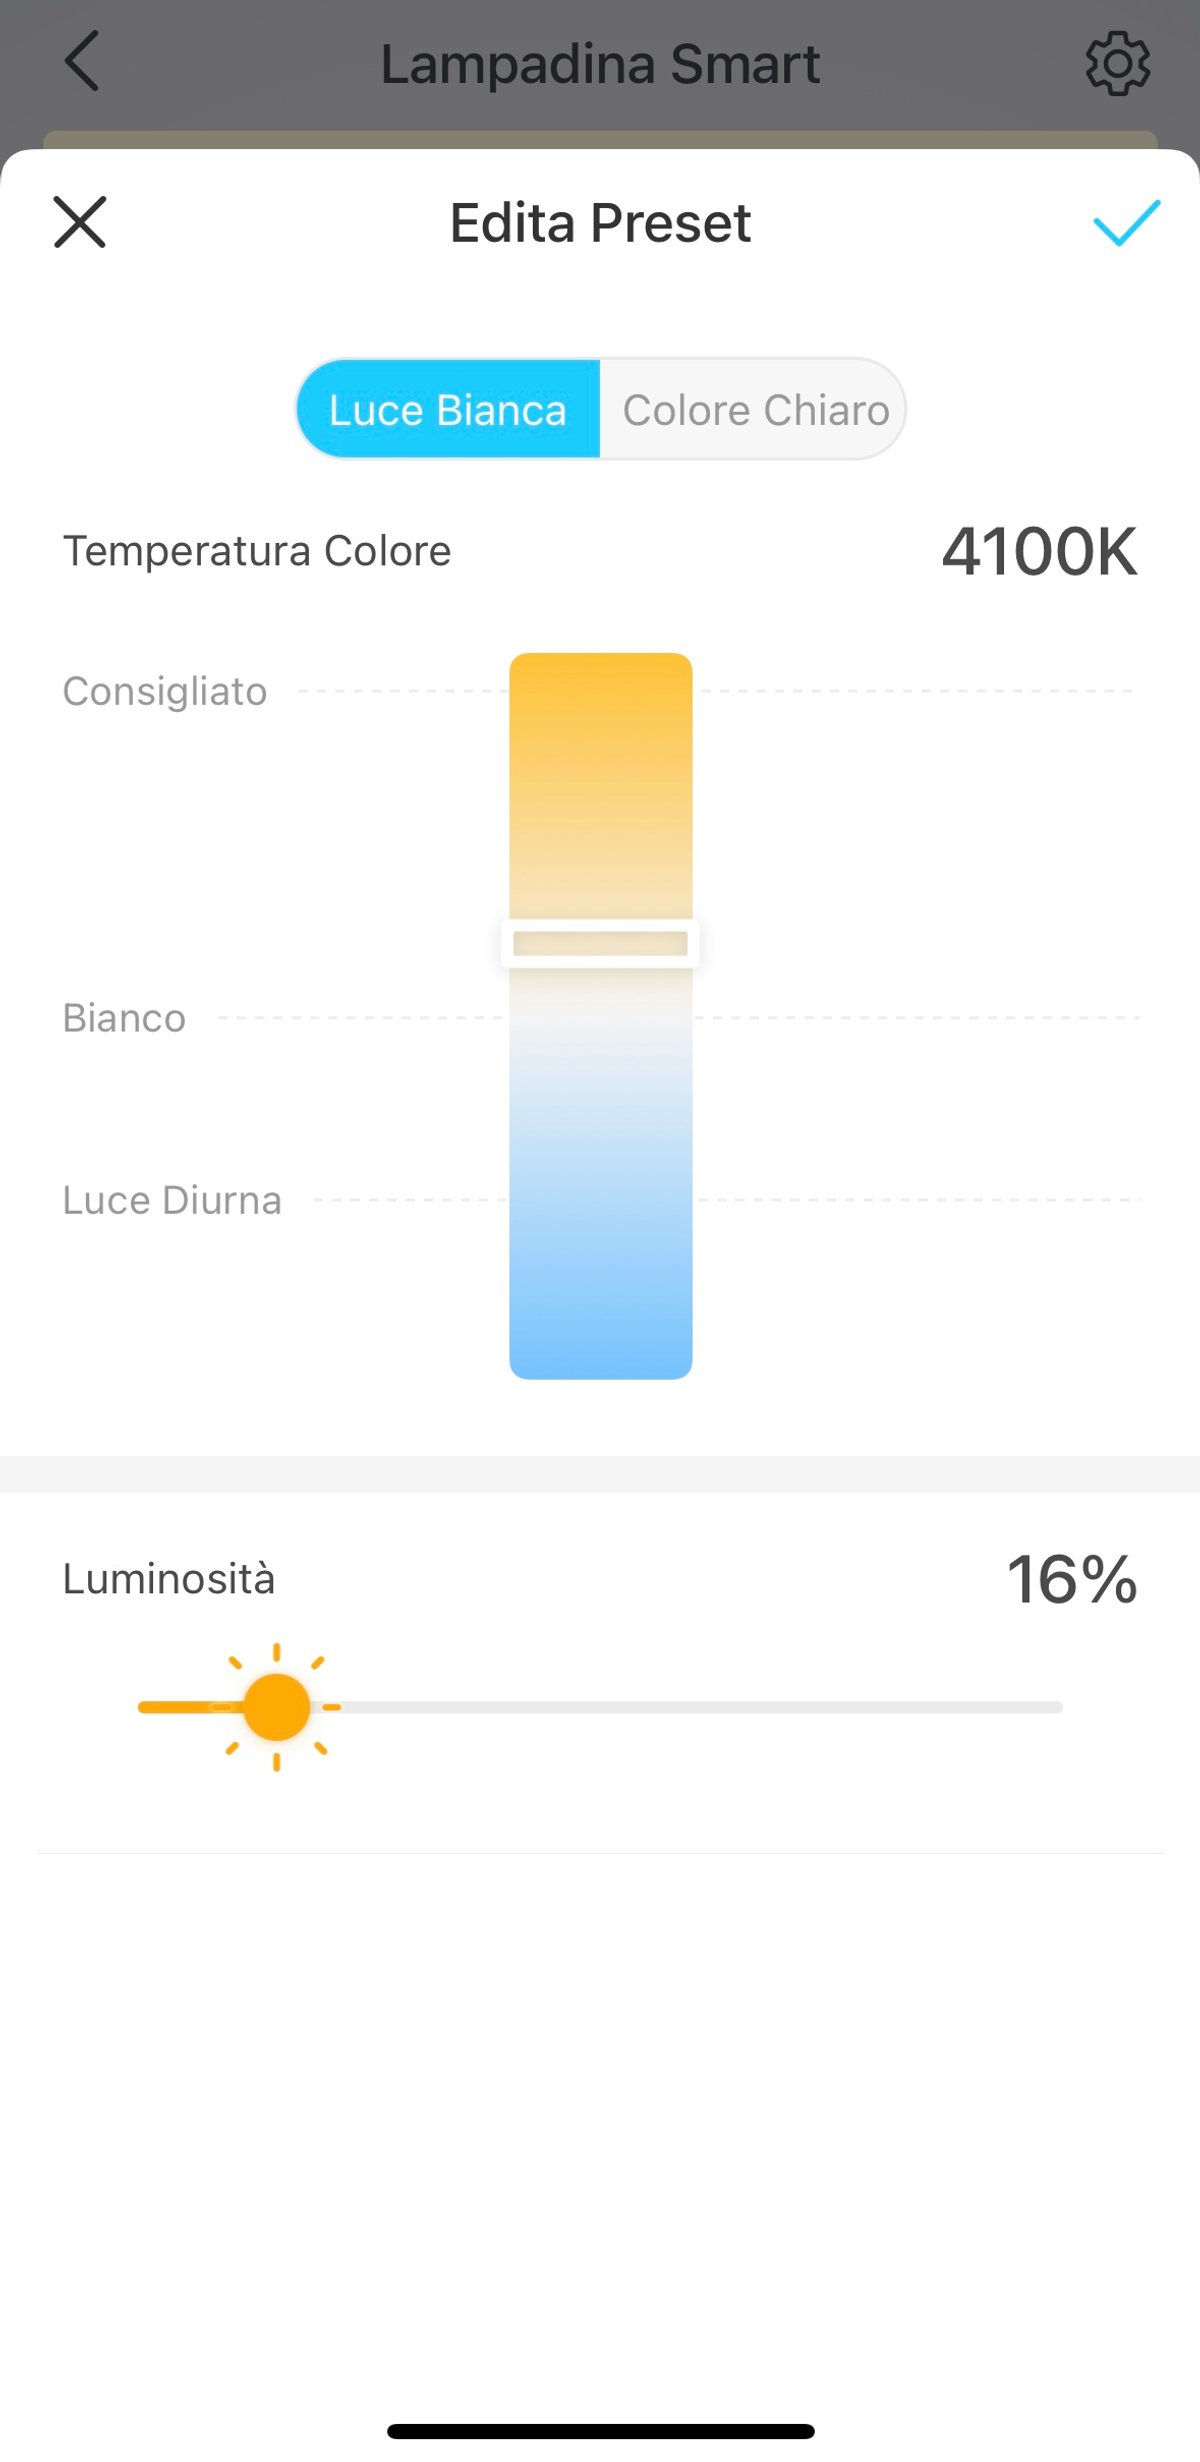The image size is (1200, 2462).
Task: Tap the back arrow in the header
Action: pos(82,61)
